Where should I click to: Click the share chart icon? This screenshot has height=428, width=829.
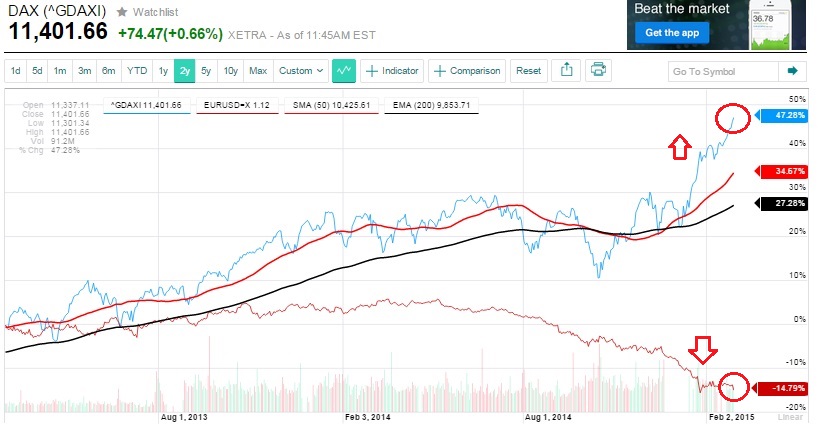tap(566, 71)
